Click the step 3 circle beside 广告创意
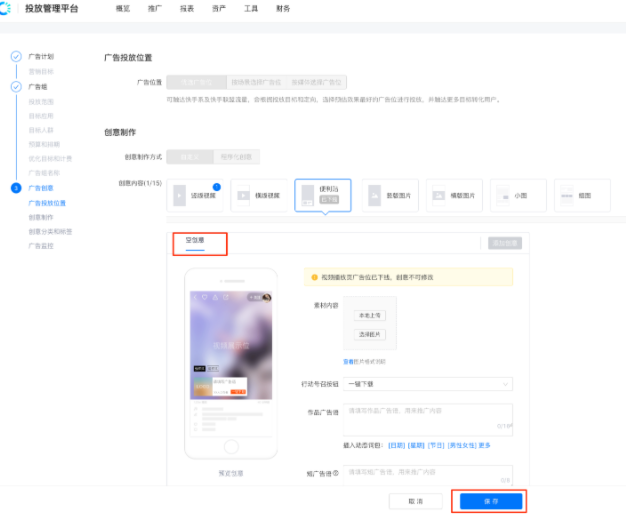626x514 pixels. click(x=16, y=188)
